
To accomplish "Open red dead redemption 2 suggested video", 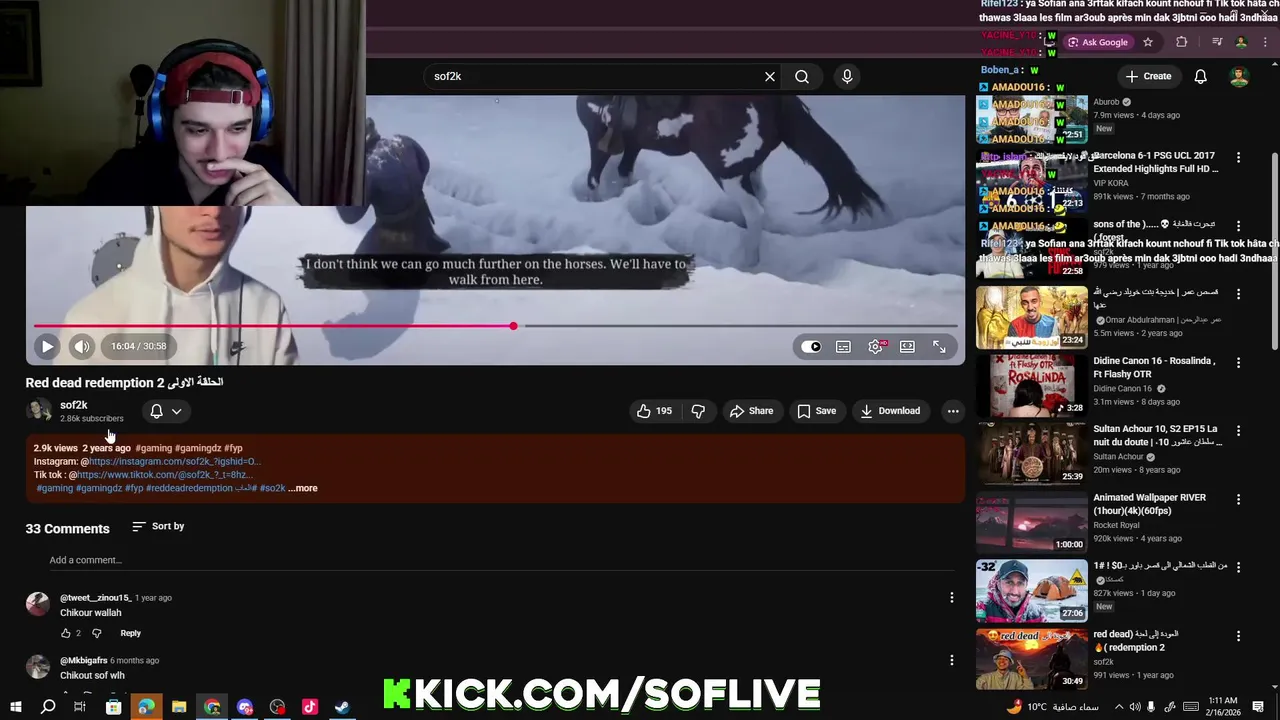I will click(x=1032, y=659).
